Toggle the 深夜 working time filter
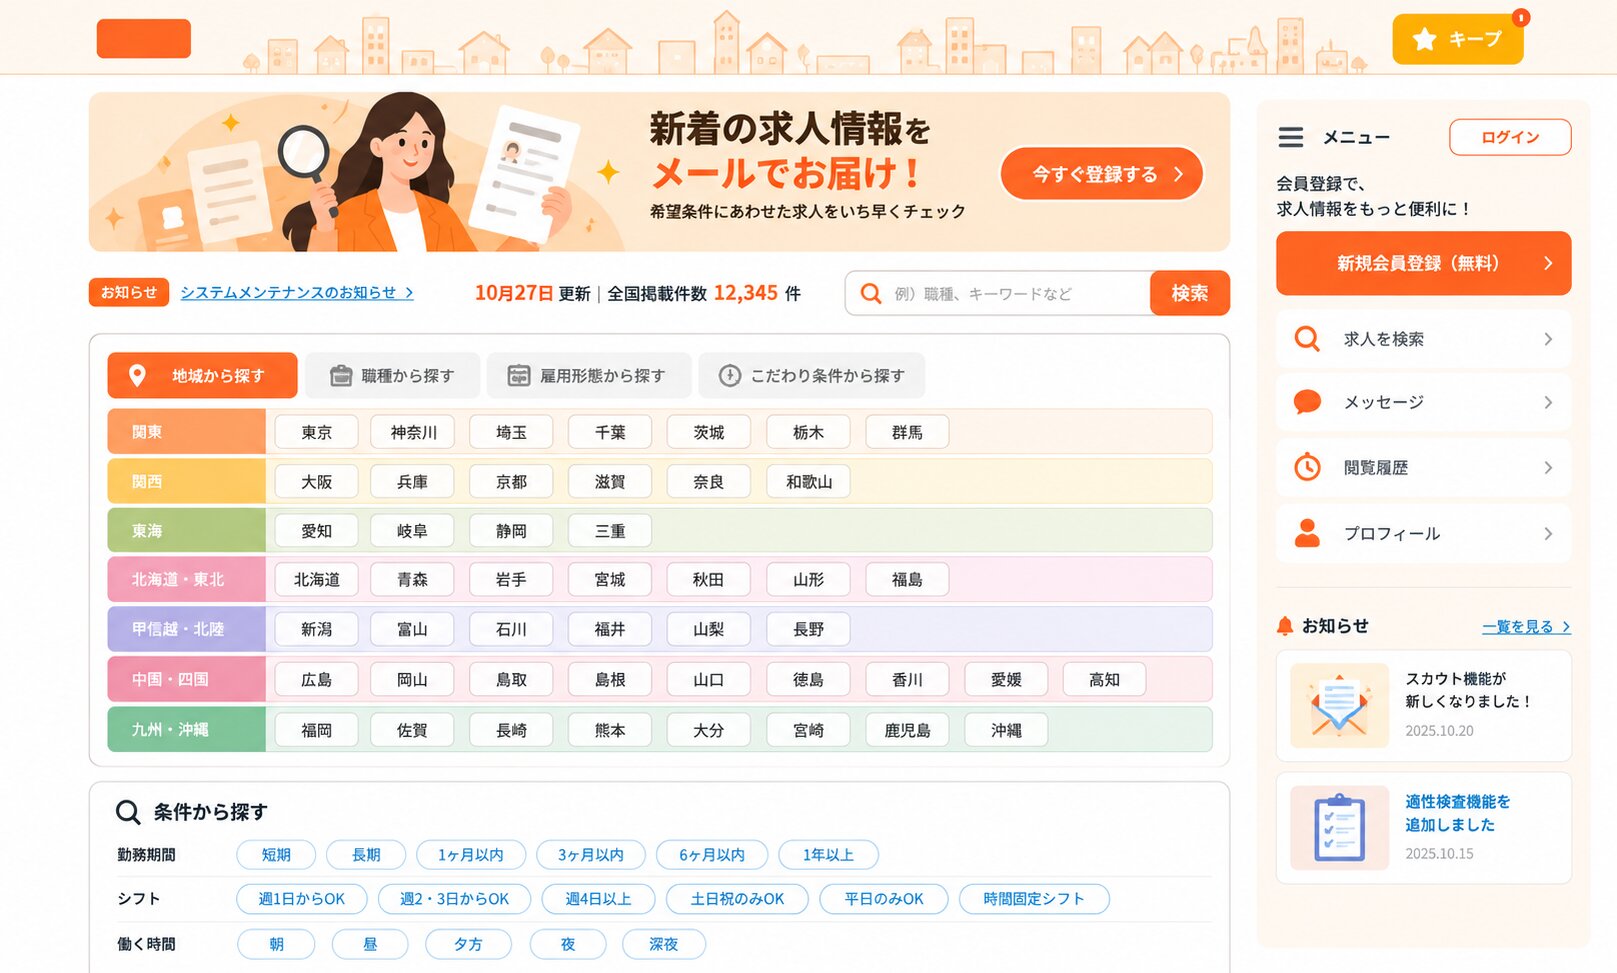 tap(664, 944)
